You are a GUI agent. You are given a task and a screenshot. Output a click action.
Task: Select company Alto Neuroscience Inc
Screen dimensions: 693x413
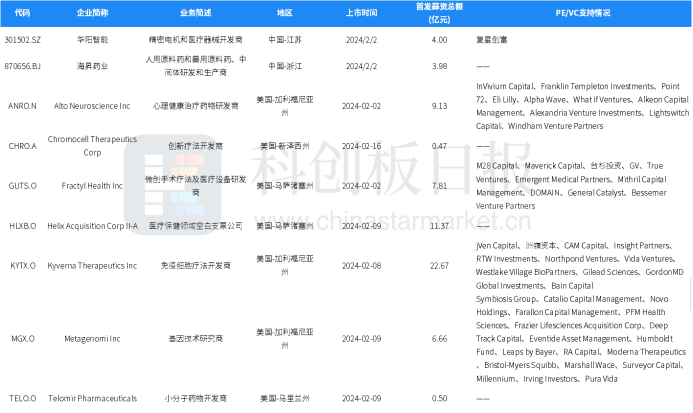pos(92,106)
